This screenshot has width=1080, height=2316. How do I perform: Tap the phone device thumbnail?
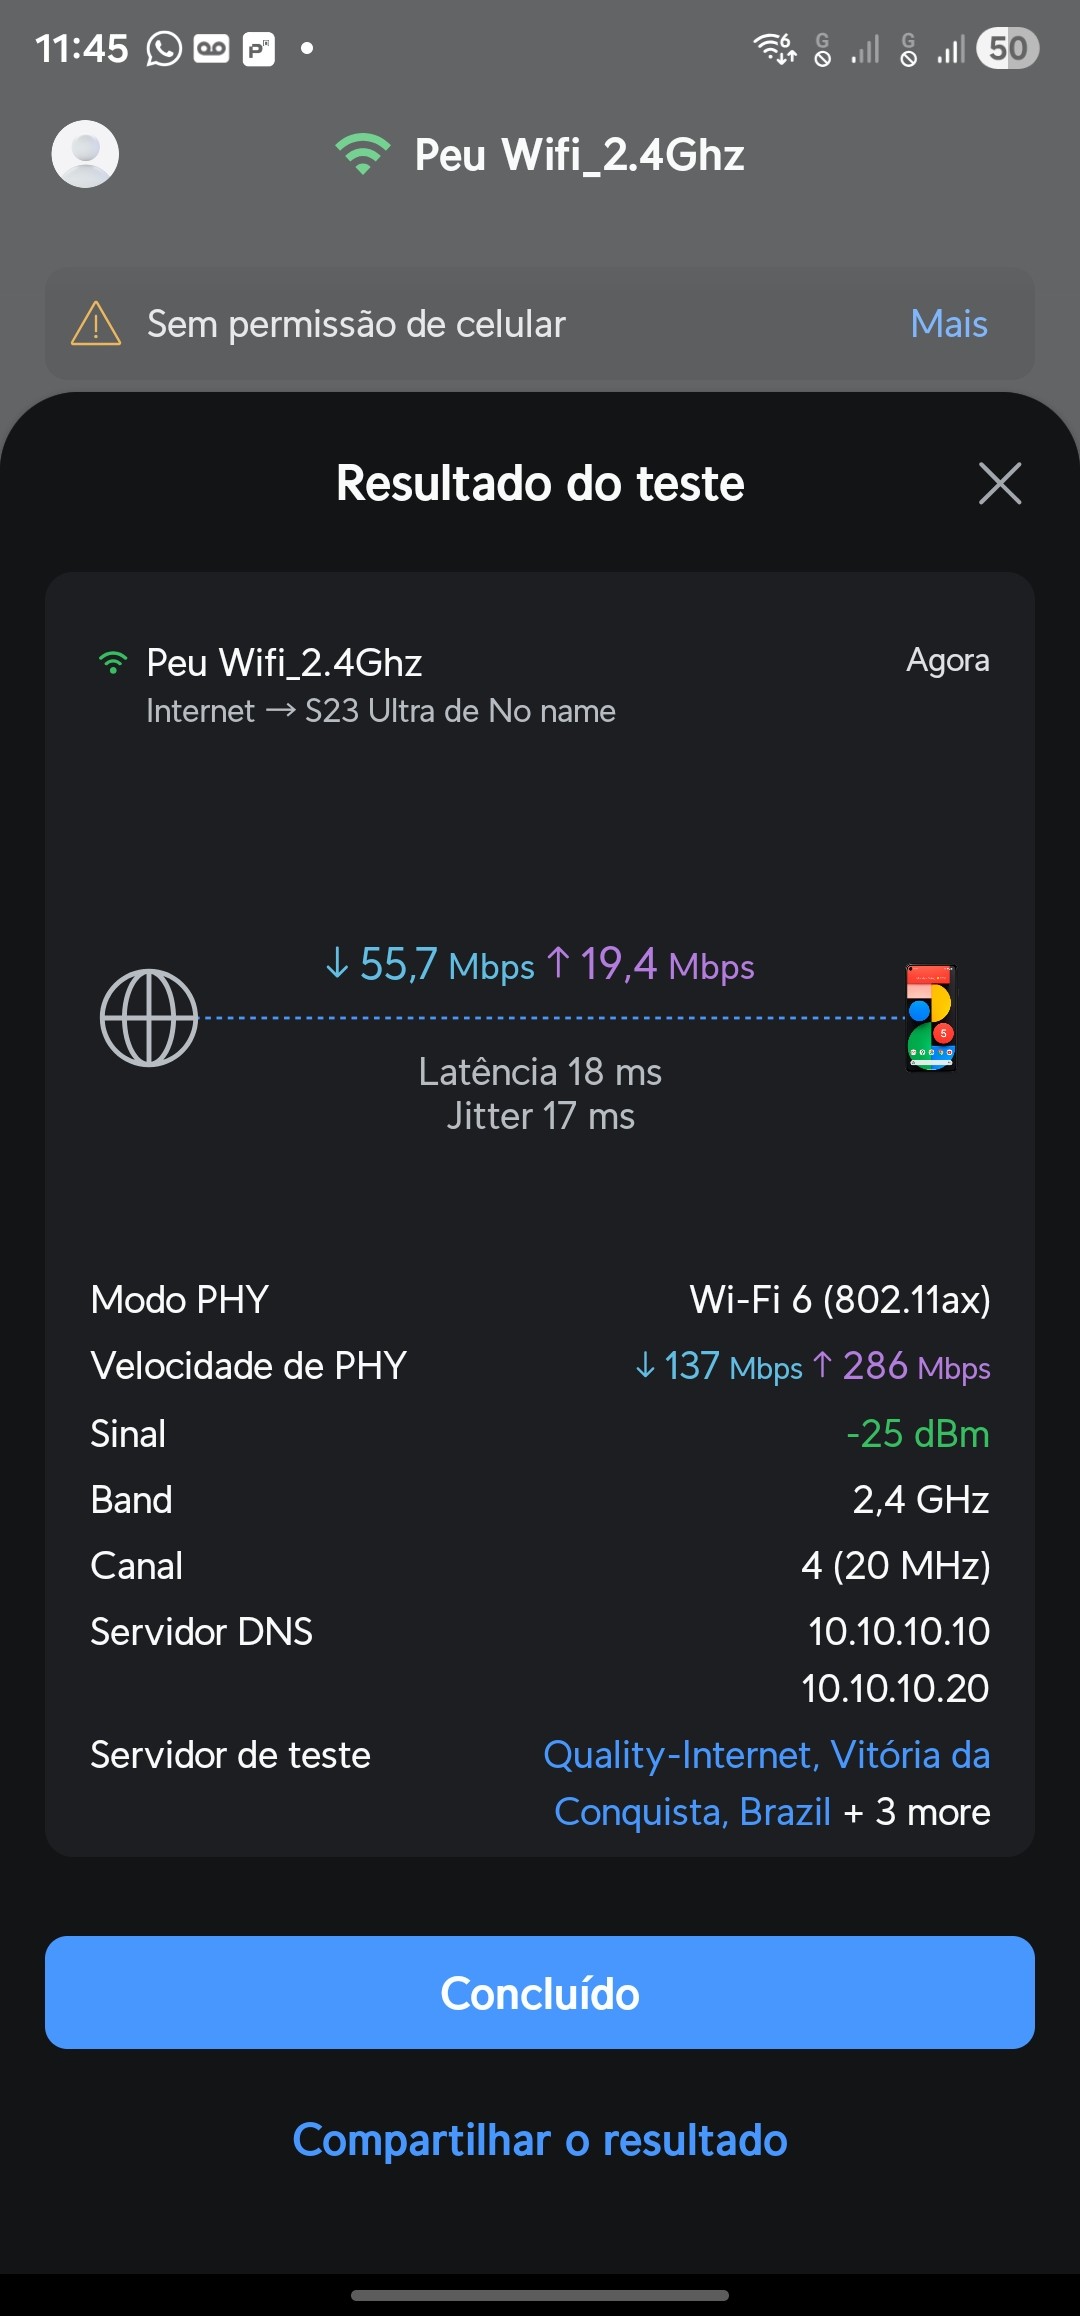(x=931, y=1018)
